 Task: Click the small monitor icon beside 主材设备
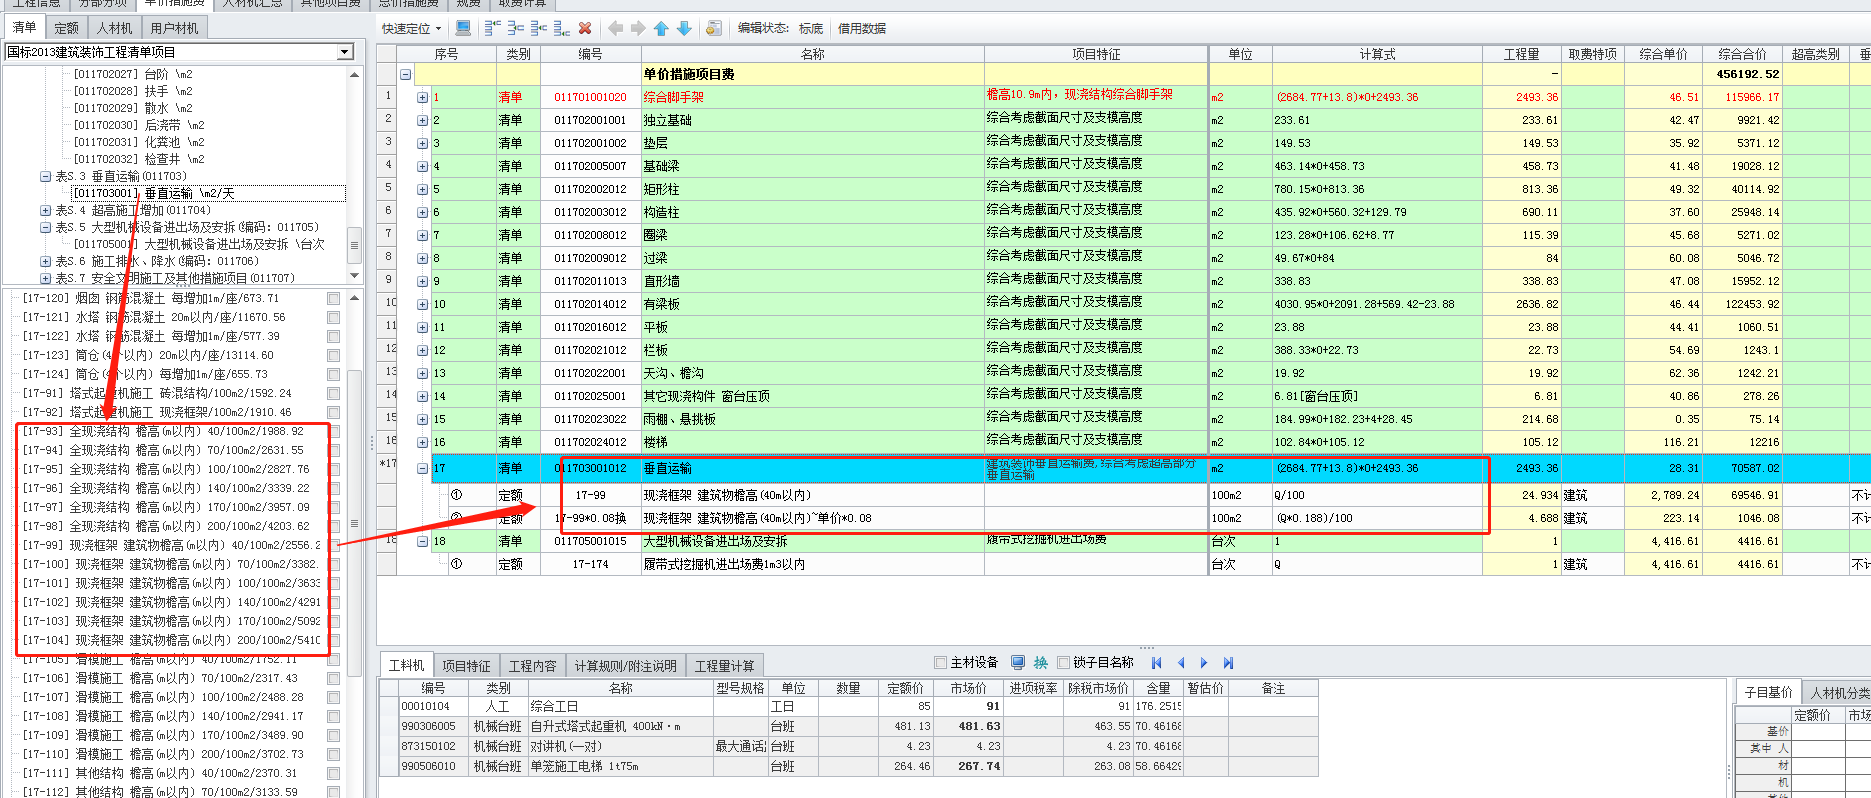pos(1018,662)
